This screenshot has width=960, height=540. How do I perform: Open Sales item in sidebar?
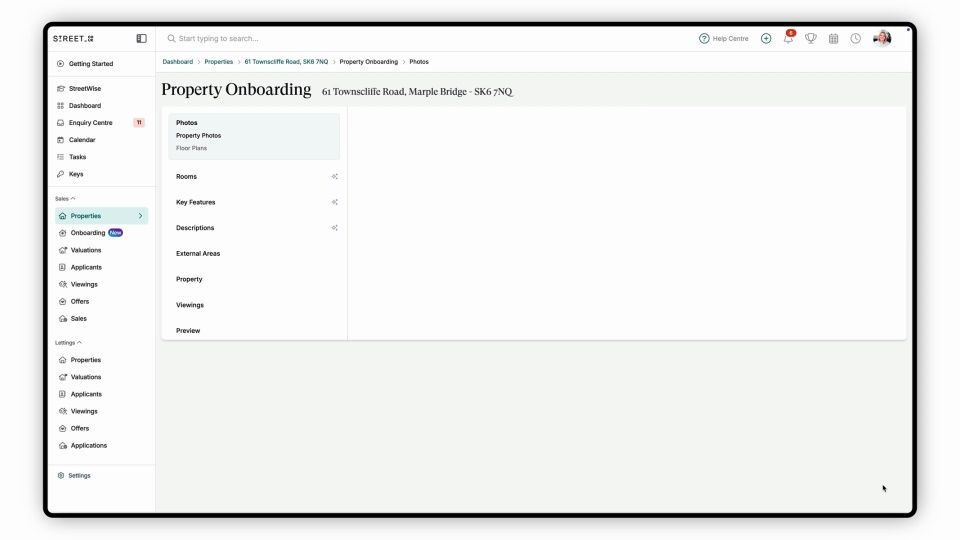pos(78,319)
